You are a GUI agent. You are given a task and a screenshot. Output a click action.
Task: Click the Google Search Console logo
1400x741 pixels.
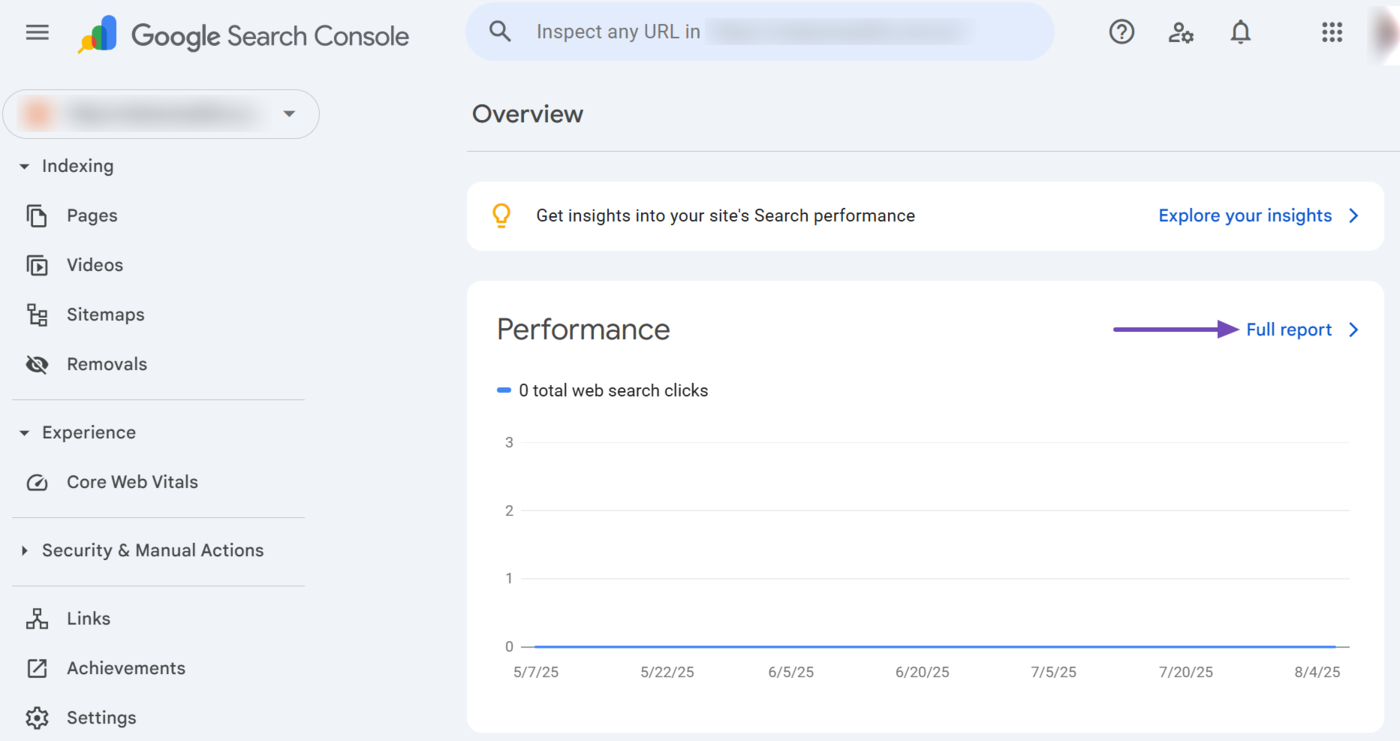[244, 35]
